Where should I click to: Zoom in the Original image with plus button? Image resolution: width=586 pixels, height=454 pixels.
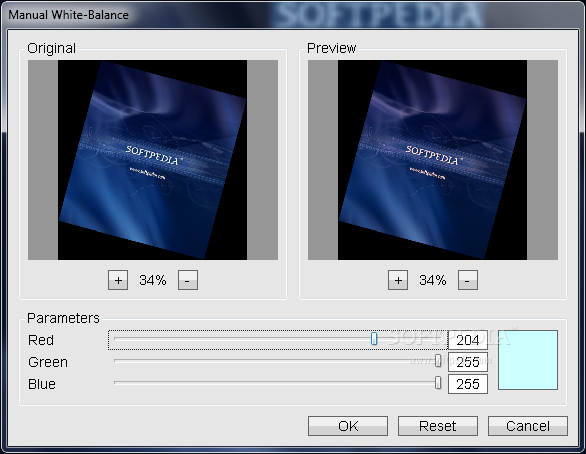[118, 280]
